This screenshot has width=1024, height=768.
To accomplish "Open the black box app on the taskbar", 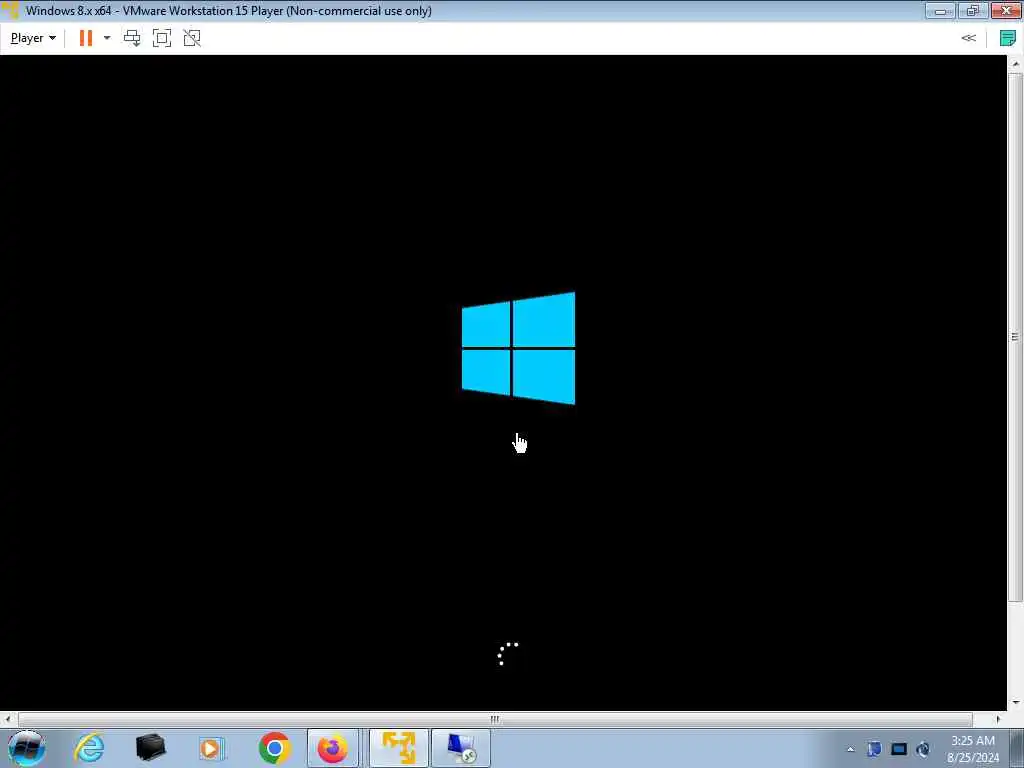I will (151, 748).
